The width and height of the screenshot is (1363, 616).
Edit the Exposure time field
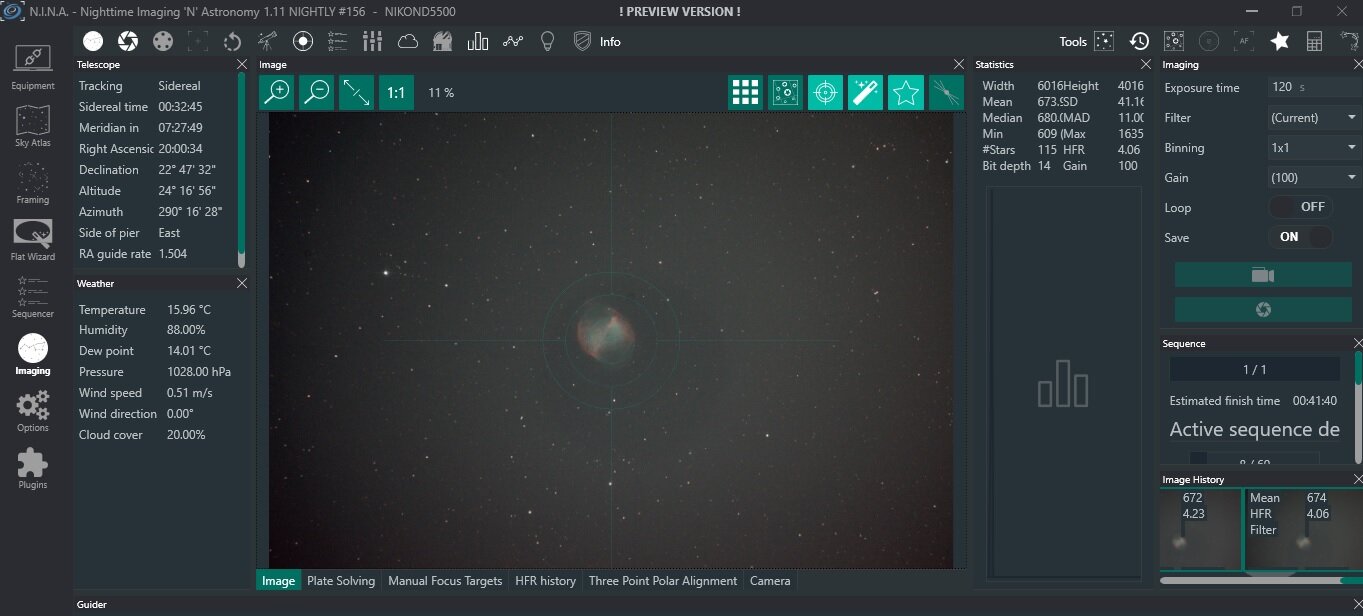[x=1313, y=87]
